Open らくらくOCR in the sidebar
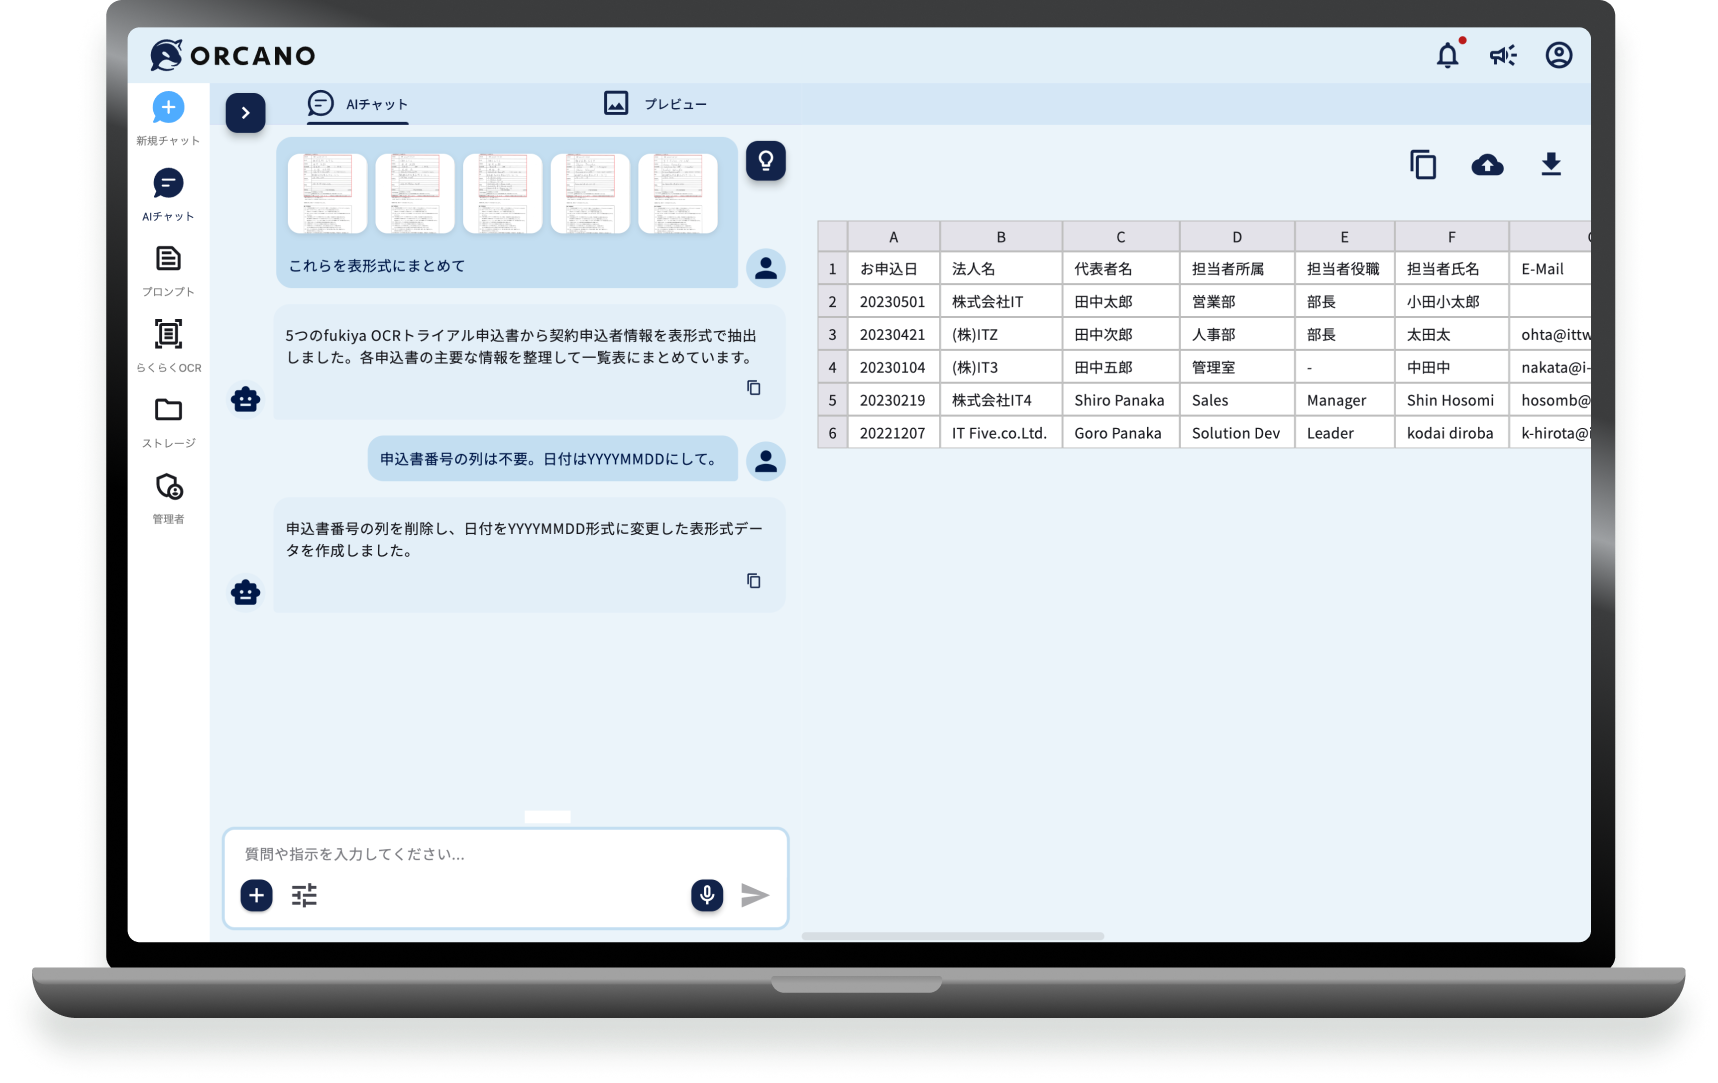Screen dimensions: 1718x1083 pyautogui.click(x=168, y=335)
